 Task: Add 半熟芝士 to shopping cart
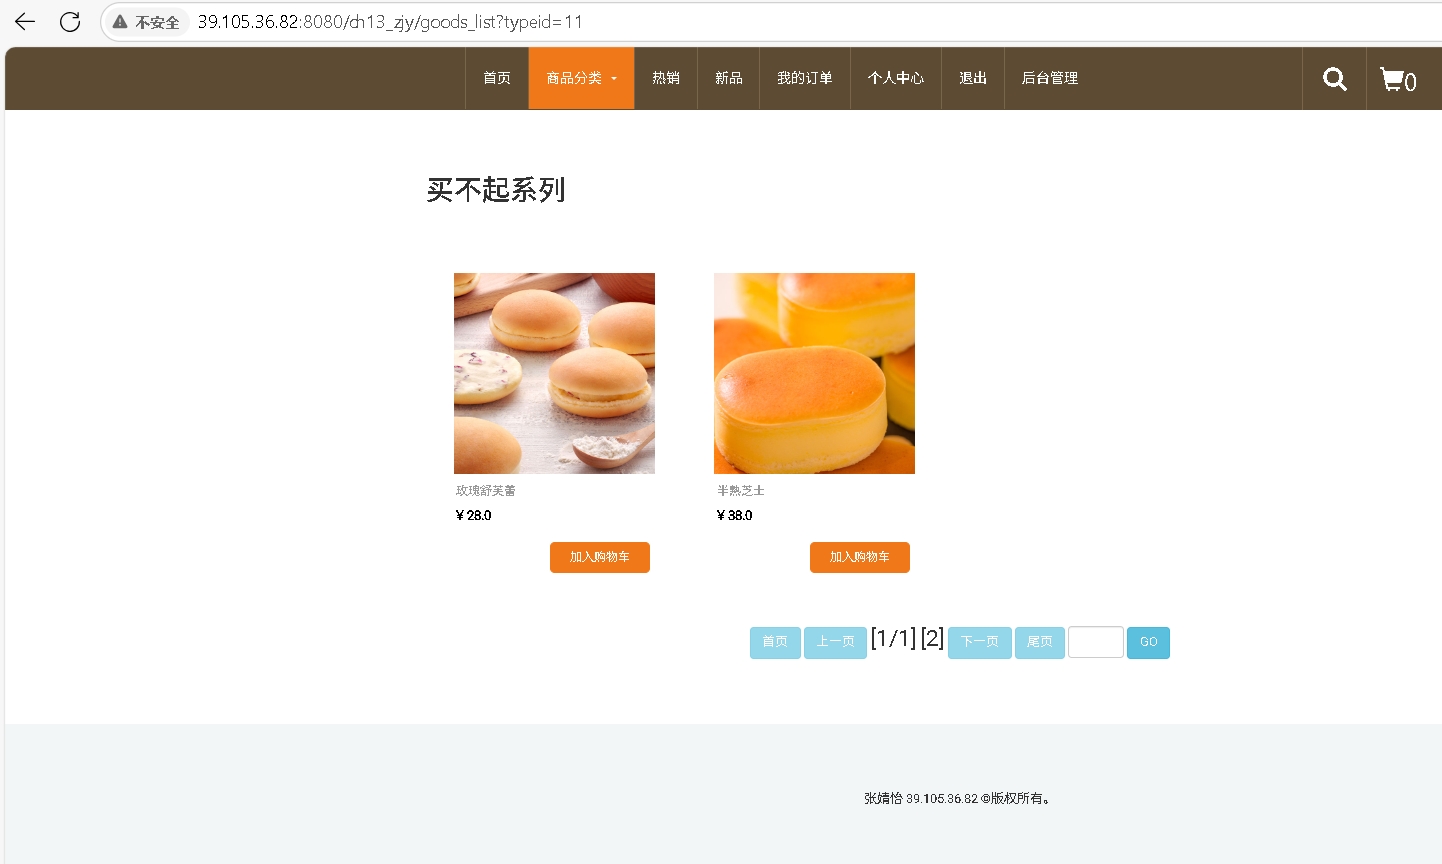click(860, 557)
